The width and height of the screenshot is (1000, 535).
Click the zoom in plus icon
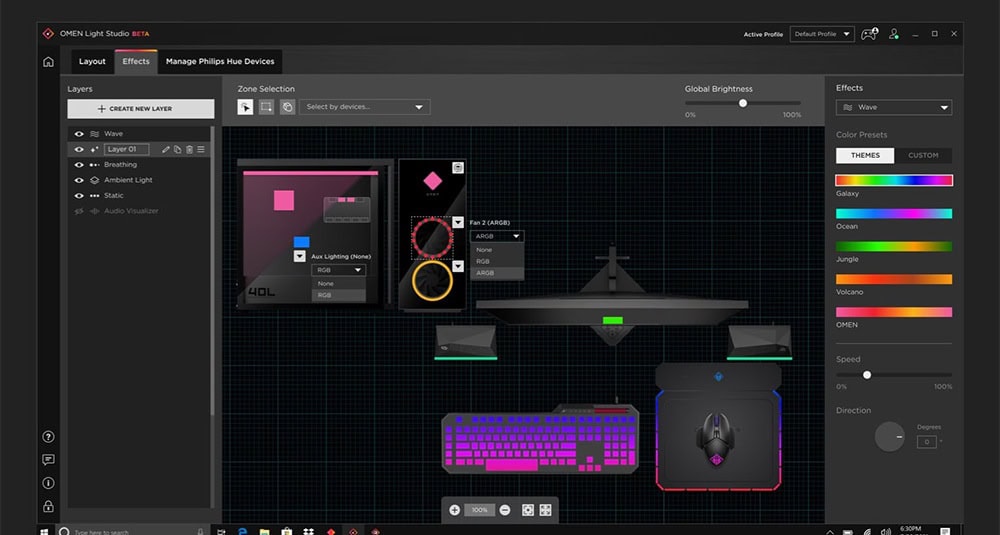coord(455,510)
